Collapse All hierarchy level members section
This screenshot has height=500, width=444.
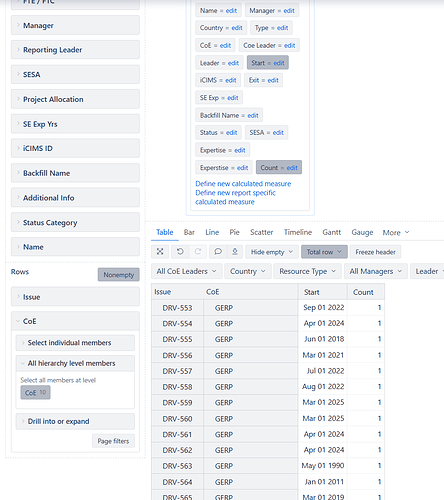click(75, 363)
